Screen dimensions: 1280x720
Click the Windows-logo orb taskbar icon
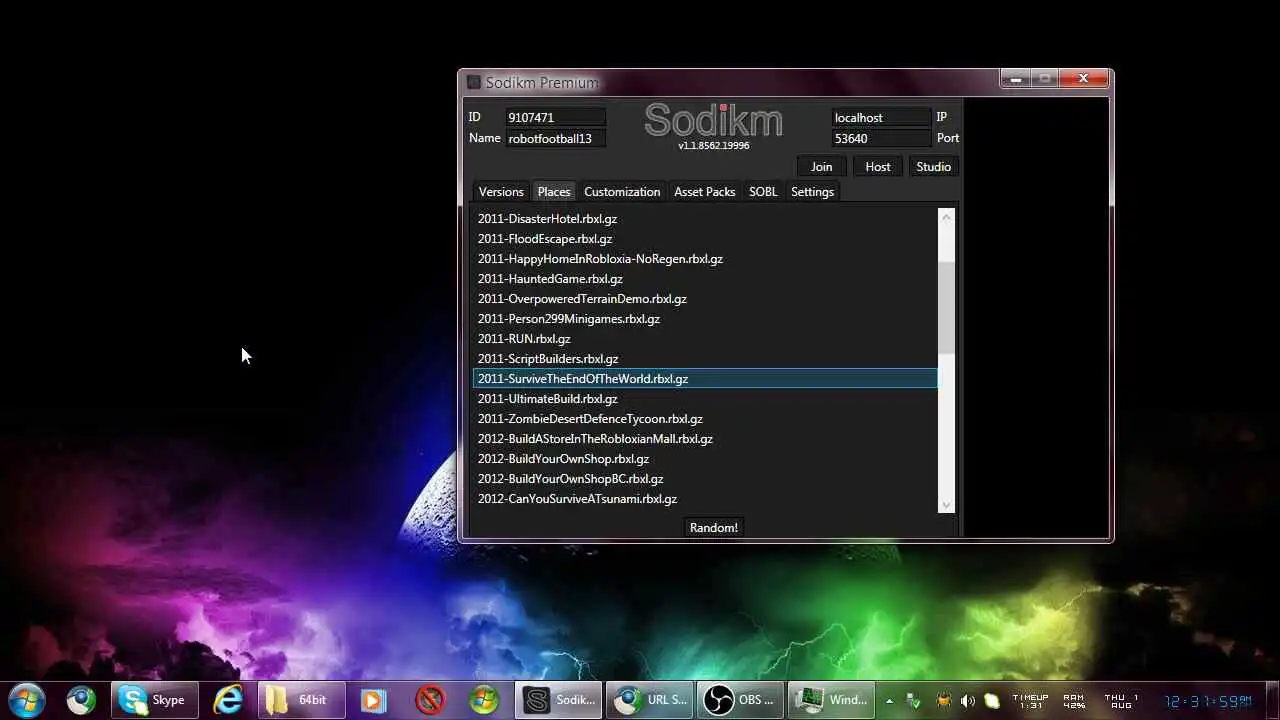483,700
